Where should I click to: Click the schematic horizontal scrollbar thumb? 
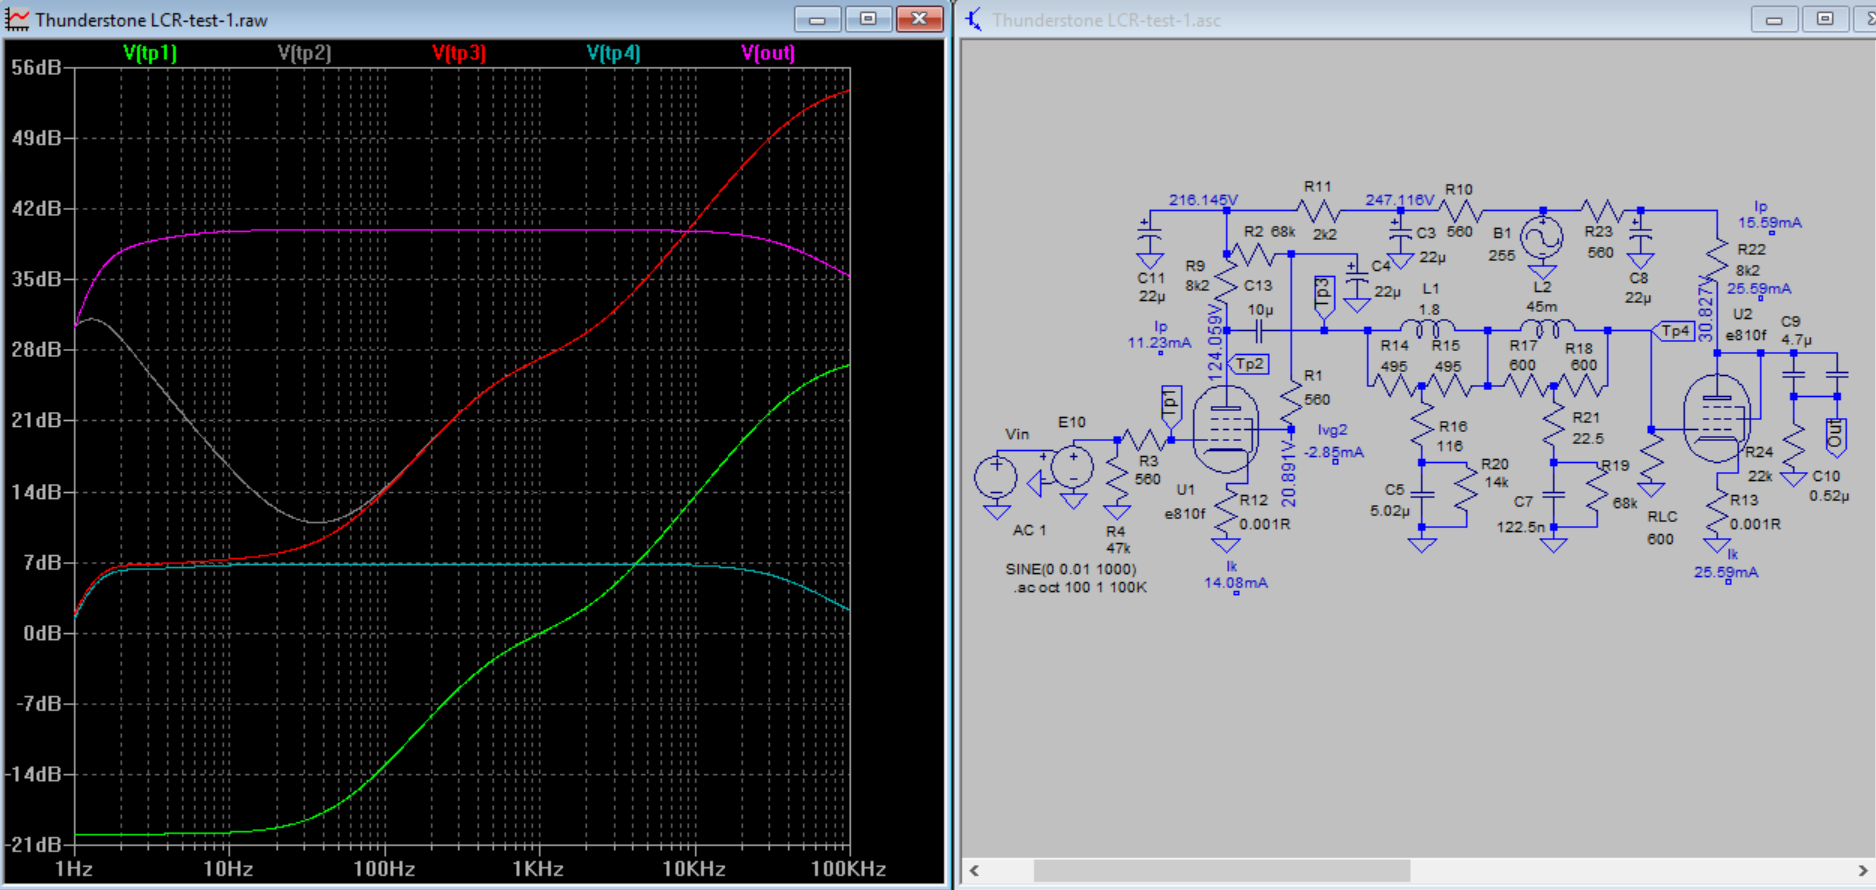[x=1222, y=870]
